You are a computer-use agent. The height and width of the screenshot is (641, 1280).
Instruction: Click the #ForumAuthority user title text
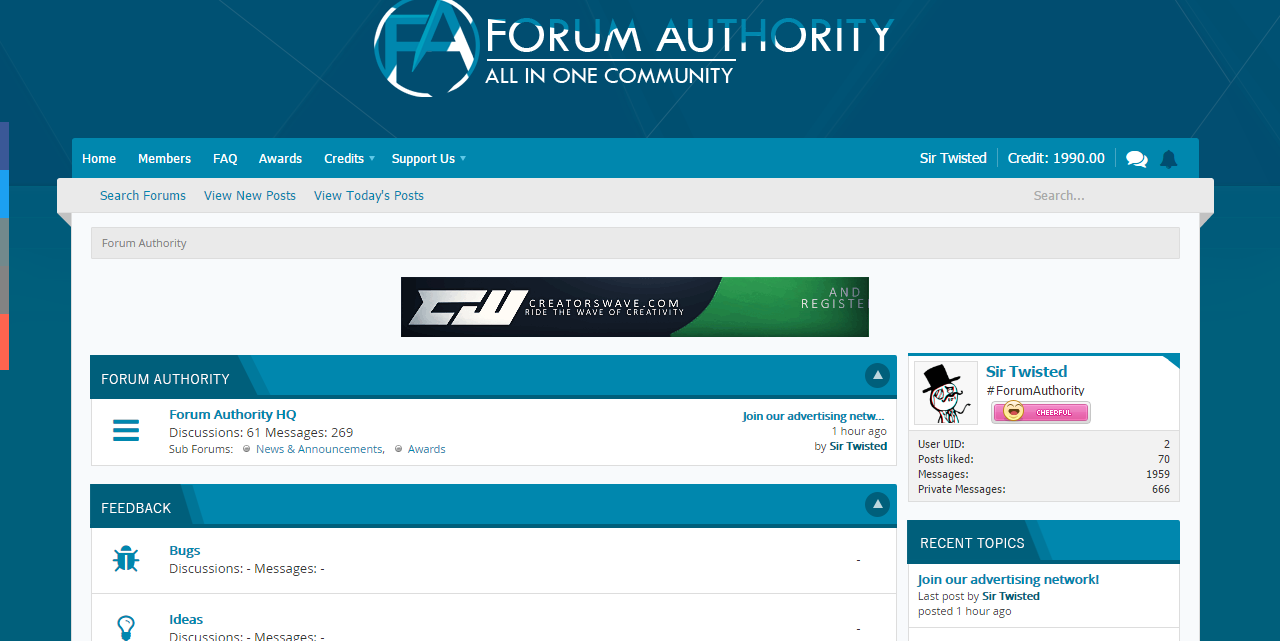(x=1035, y=391)
